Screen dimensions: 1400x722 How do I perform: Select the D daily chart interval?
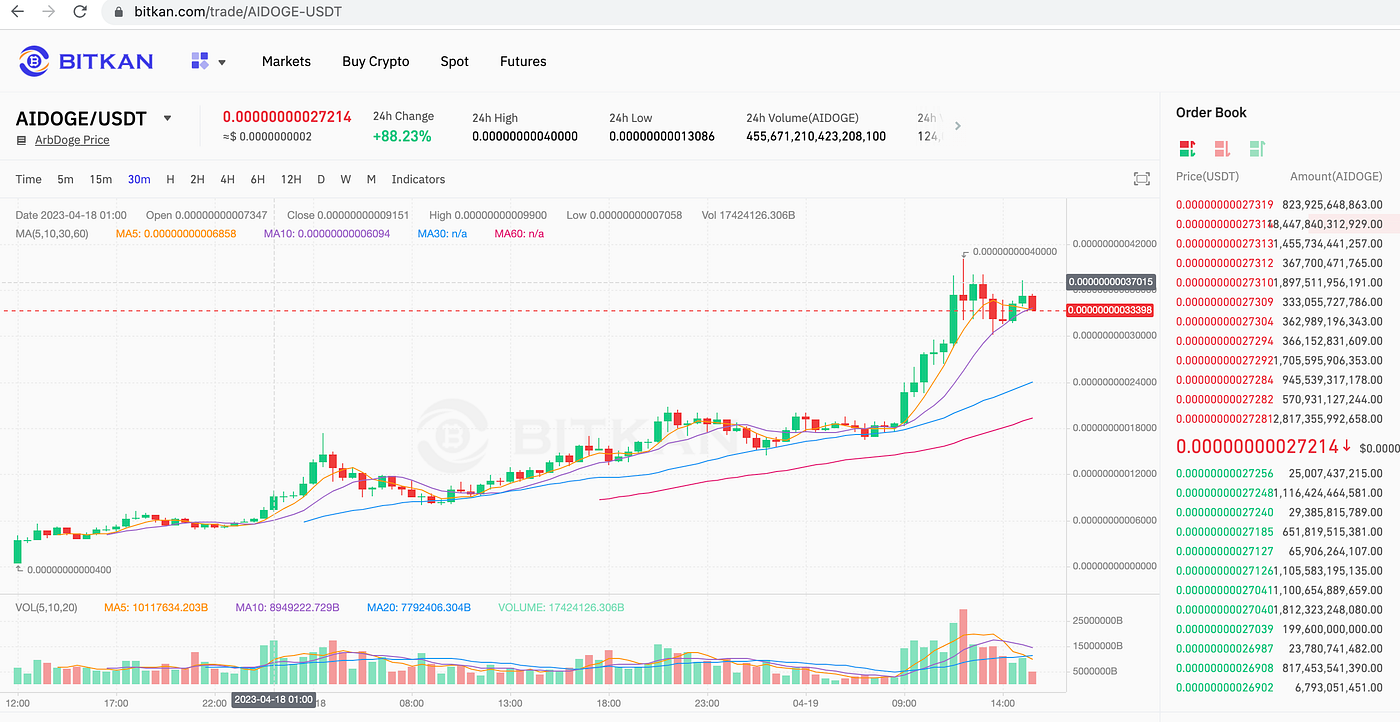click(x=321, y=179)
